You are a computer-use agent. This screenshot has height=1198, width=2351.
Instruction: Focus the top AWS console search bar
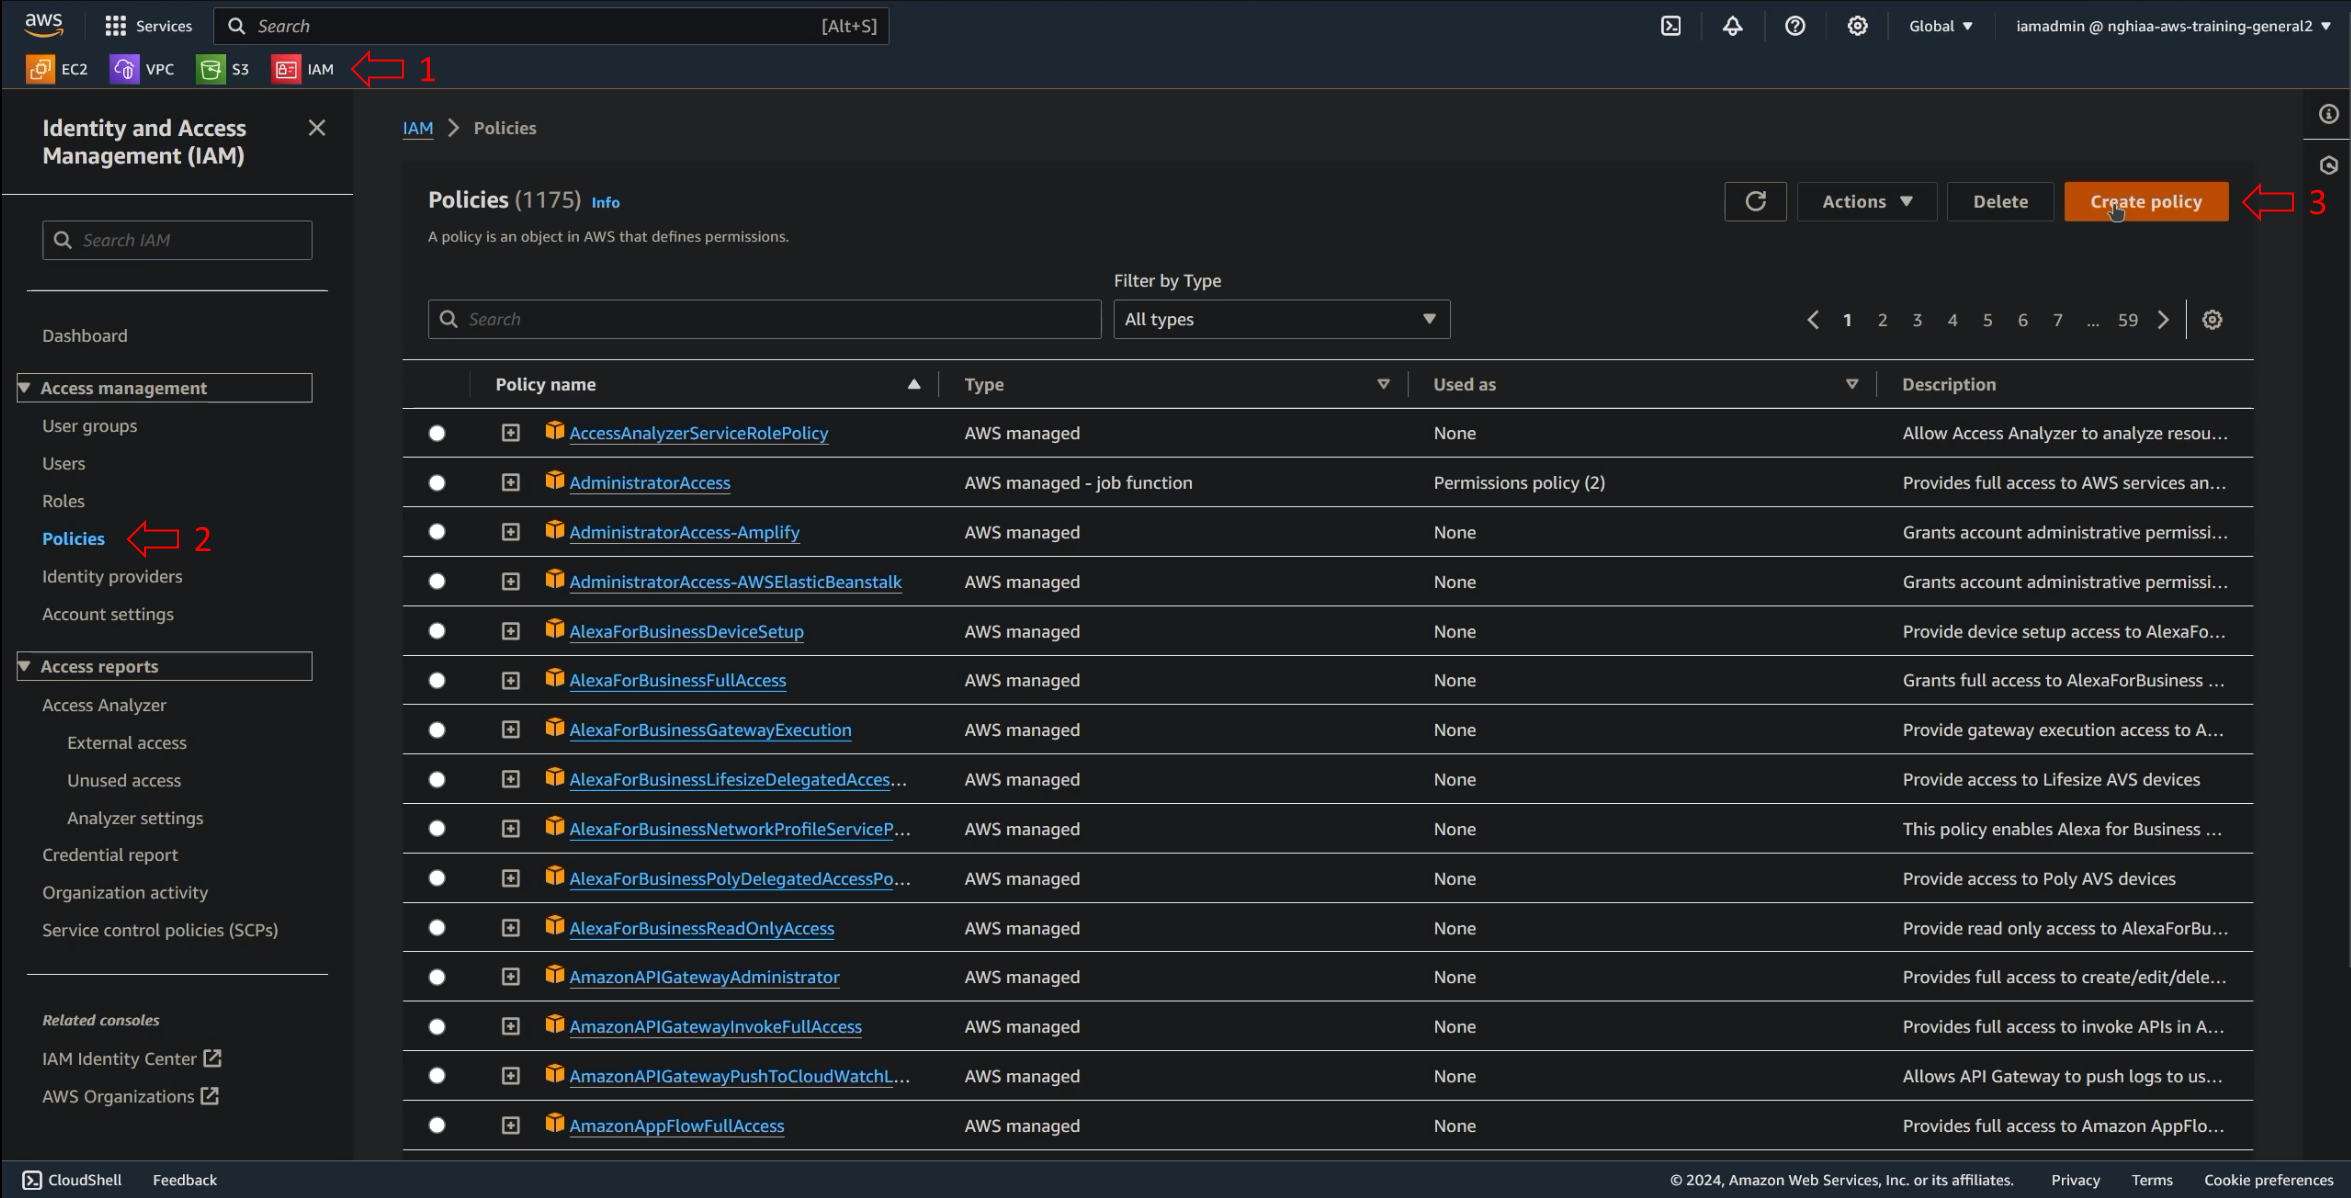pyautogui.click(x=551, y=26)
